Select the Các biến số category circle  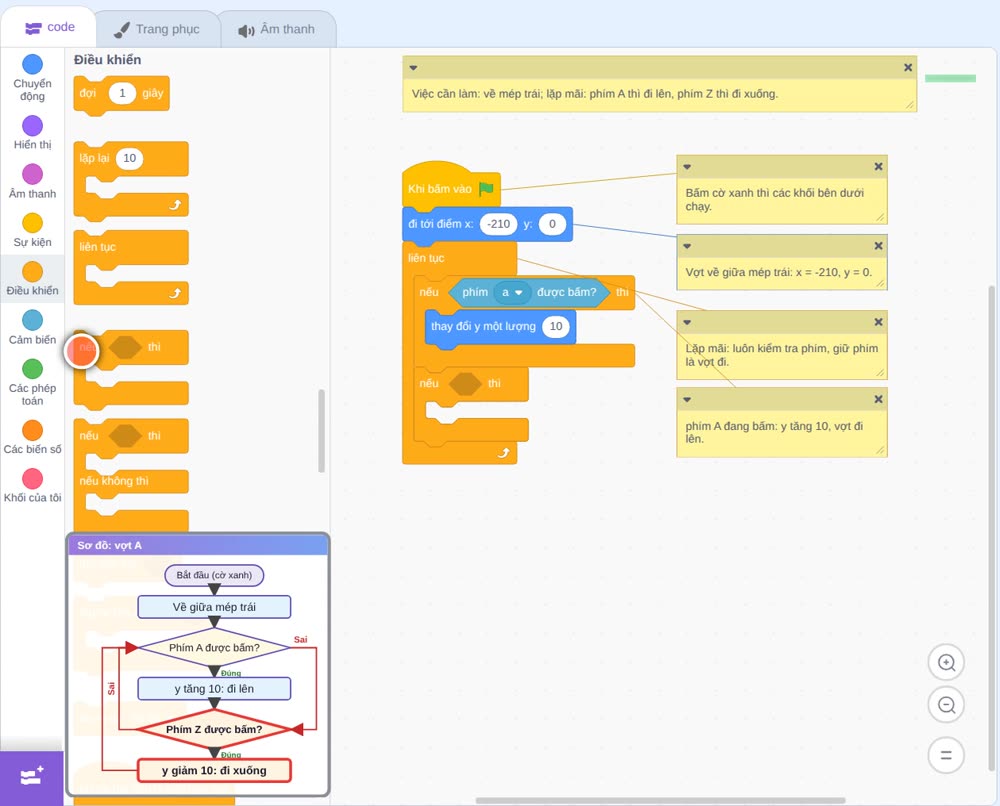point(33,430)
